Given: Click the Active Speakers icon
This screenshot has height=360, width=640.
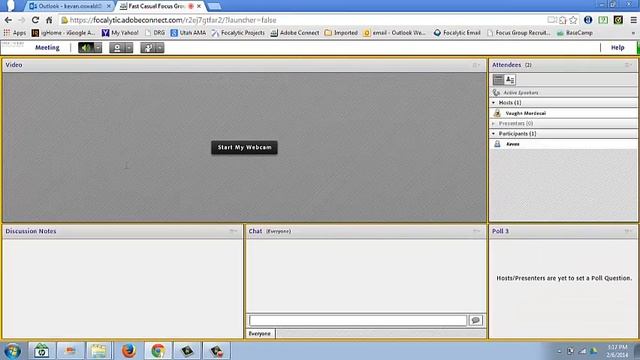Looking at the screenshot, I should click(496, 93).
